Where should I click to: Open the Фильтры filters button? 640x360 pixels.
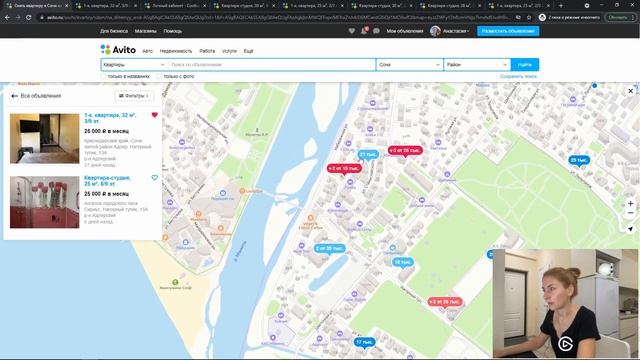[134, 96]
